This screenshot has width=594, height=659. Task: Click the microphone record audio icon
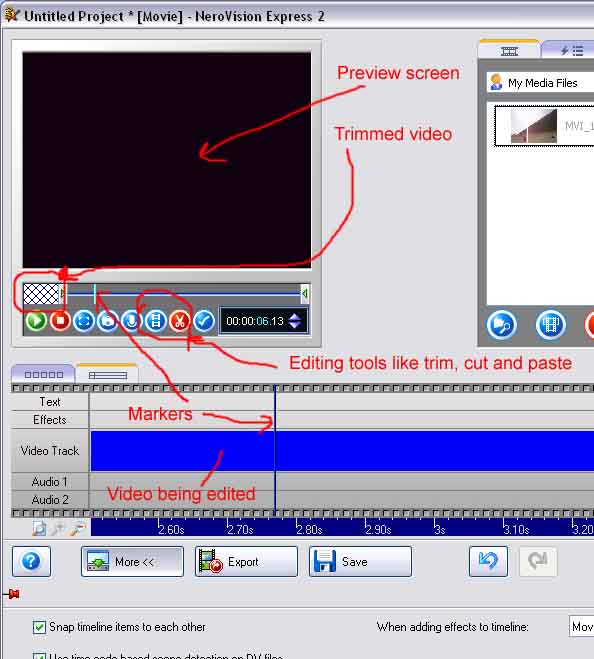coord(132,322)
